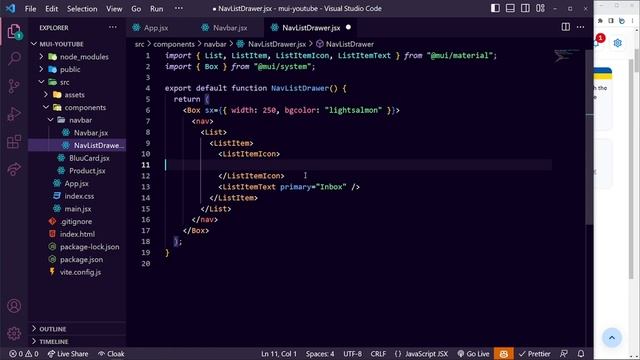
Task: Click the browser scroll-to-top arrow button
Action: tap(611, 338)
